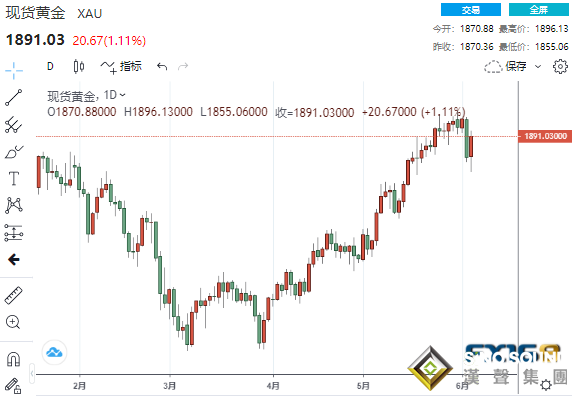Open the 指标 indicators menu
Screen dimensions: 572x396
click(121, 66)
